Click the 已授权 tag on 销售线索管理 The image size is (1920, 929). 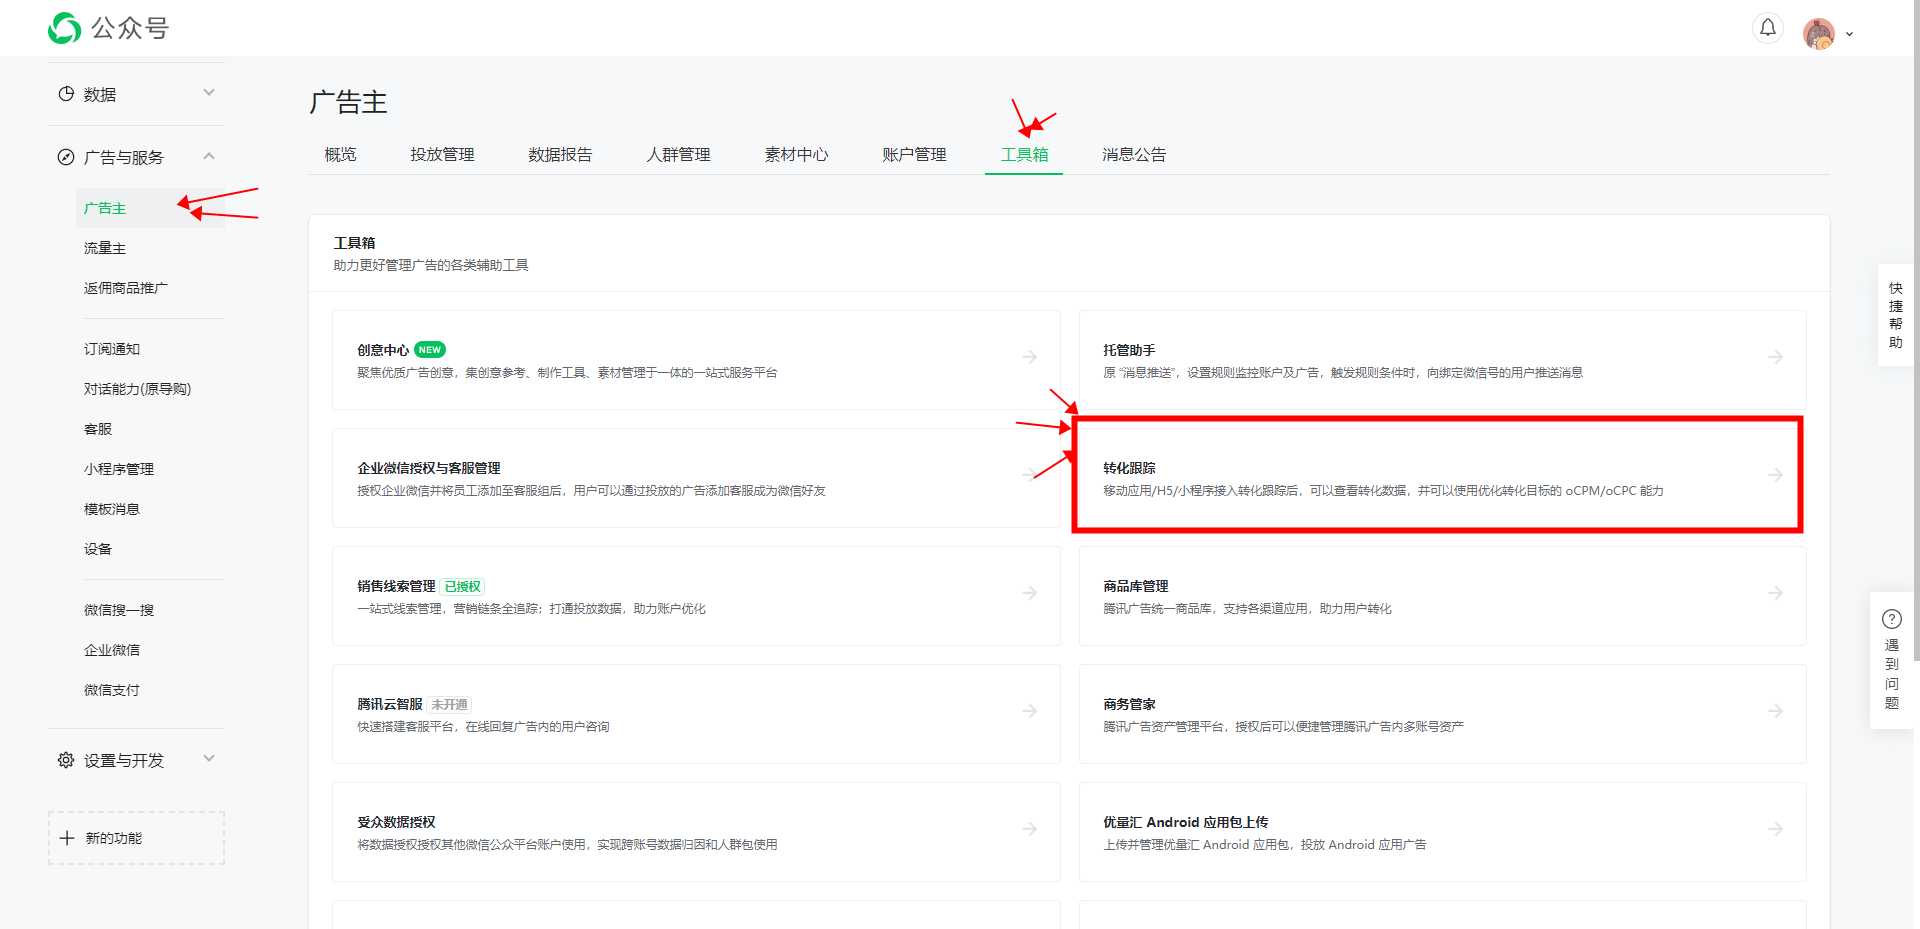point(462,587)
